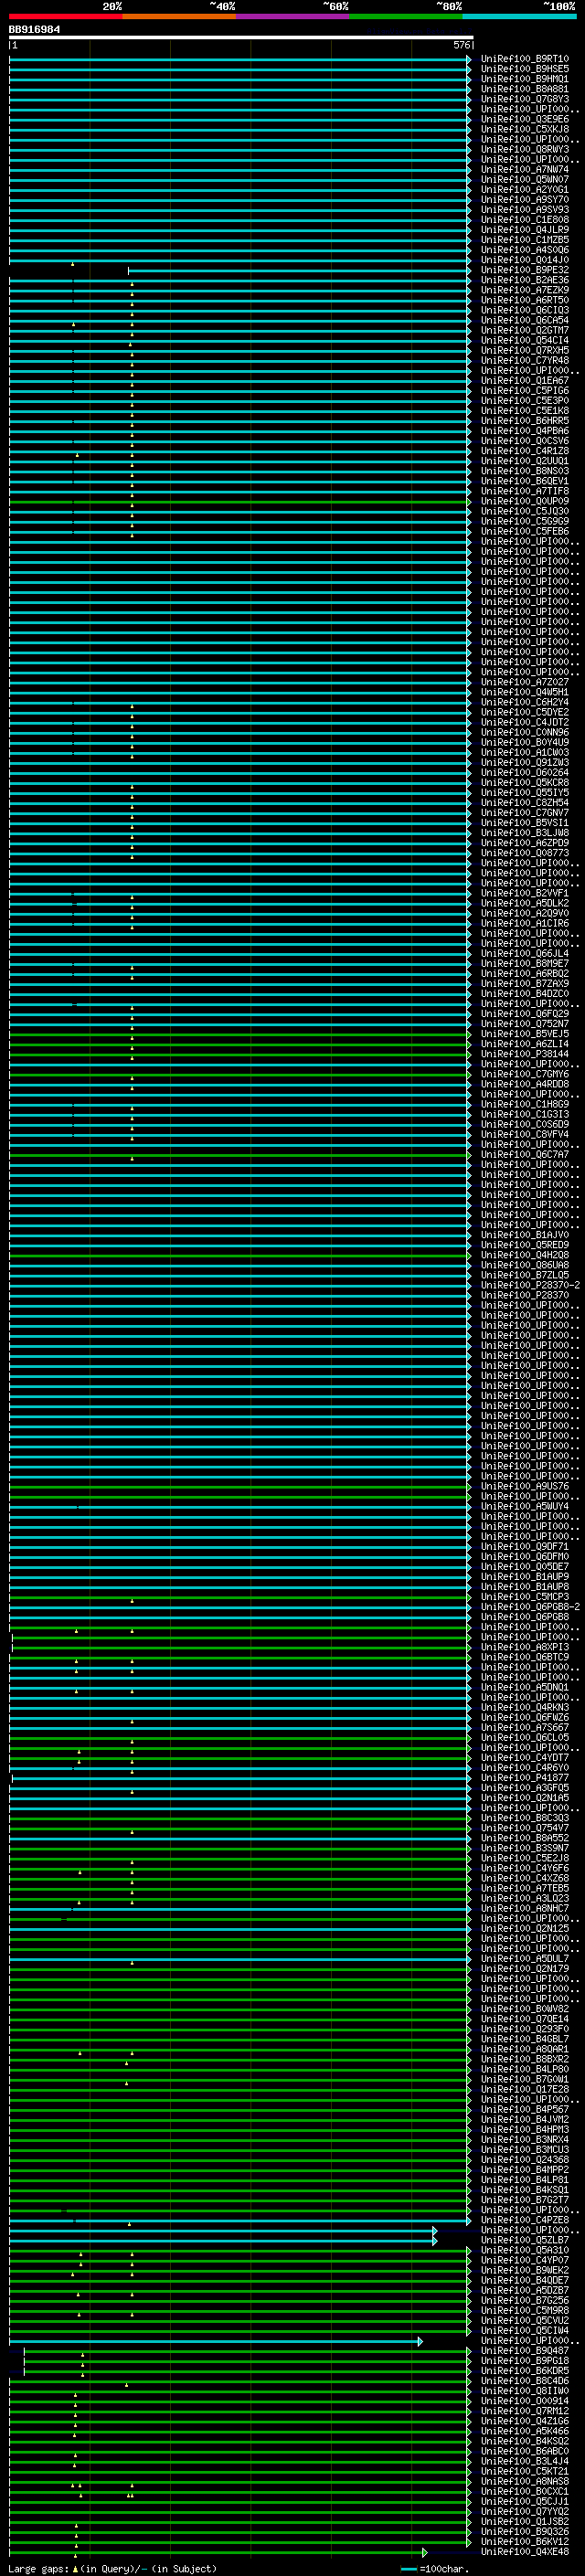
Task: Select hit UniRef100_Q6CA54
Action: (x=524, y=320)
